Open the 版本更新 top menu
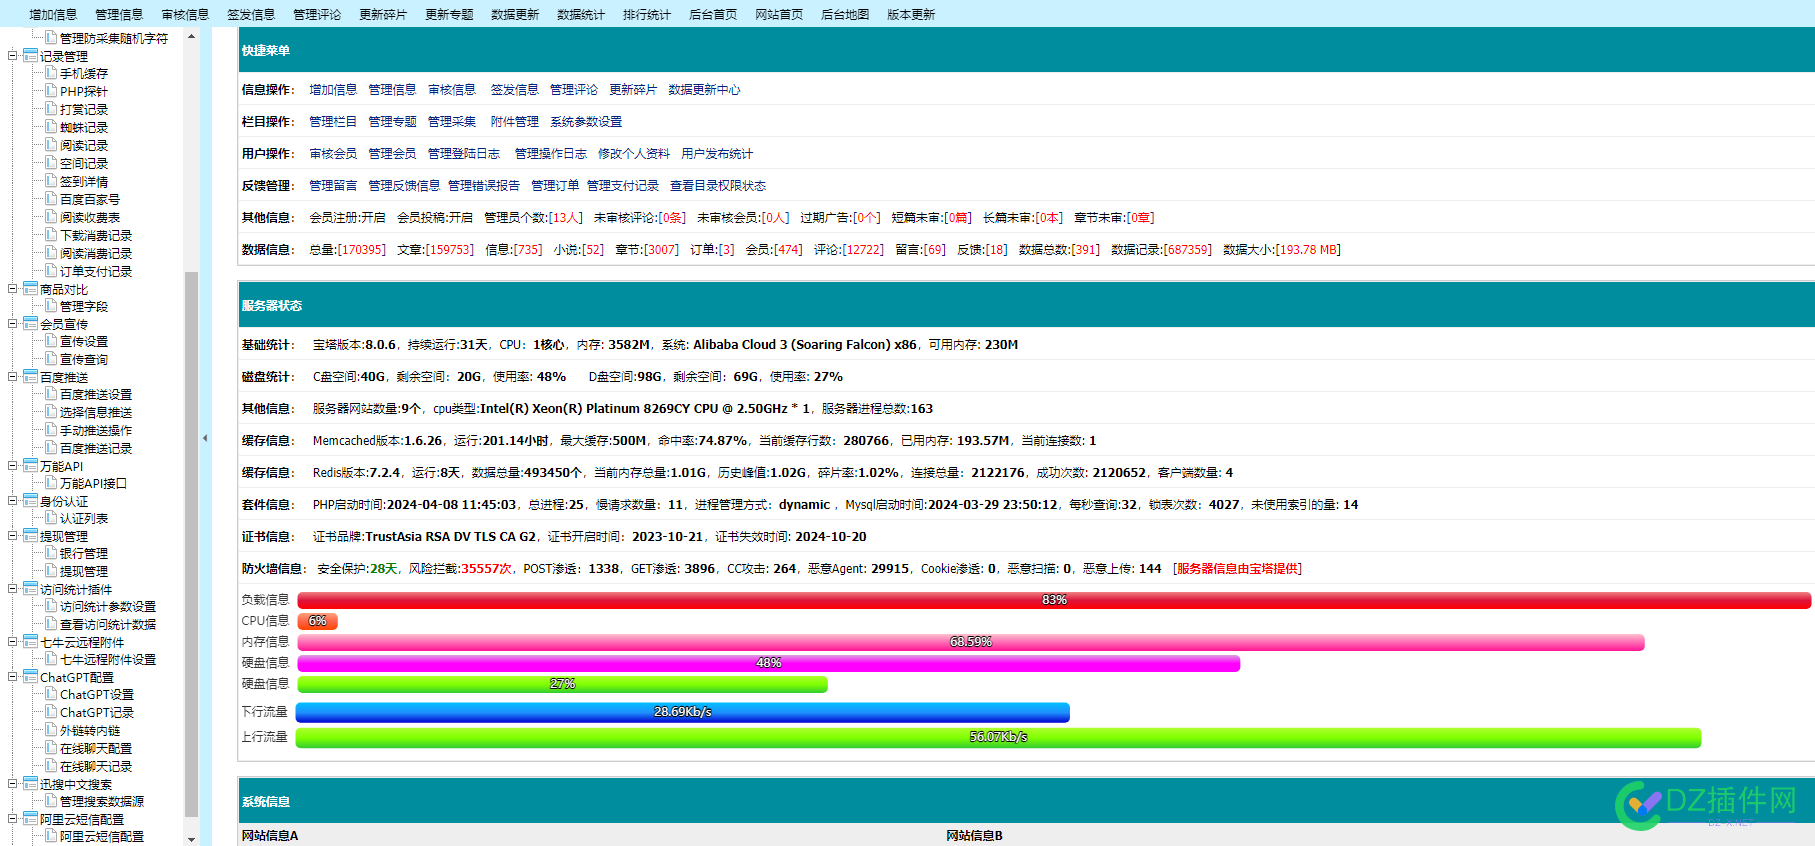The image size is (1815, 846). click(x=911, y=14)
